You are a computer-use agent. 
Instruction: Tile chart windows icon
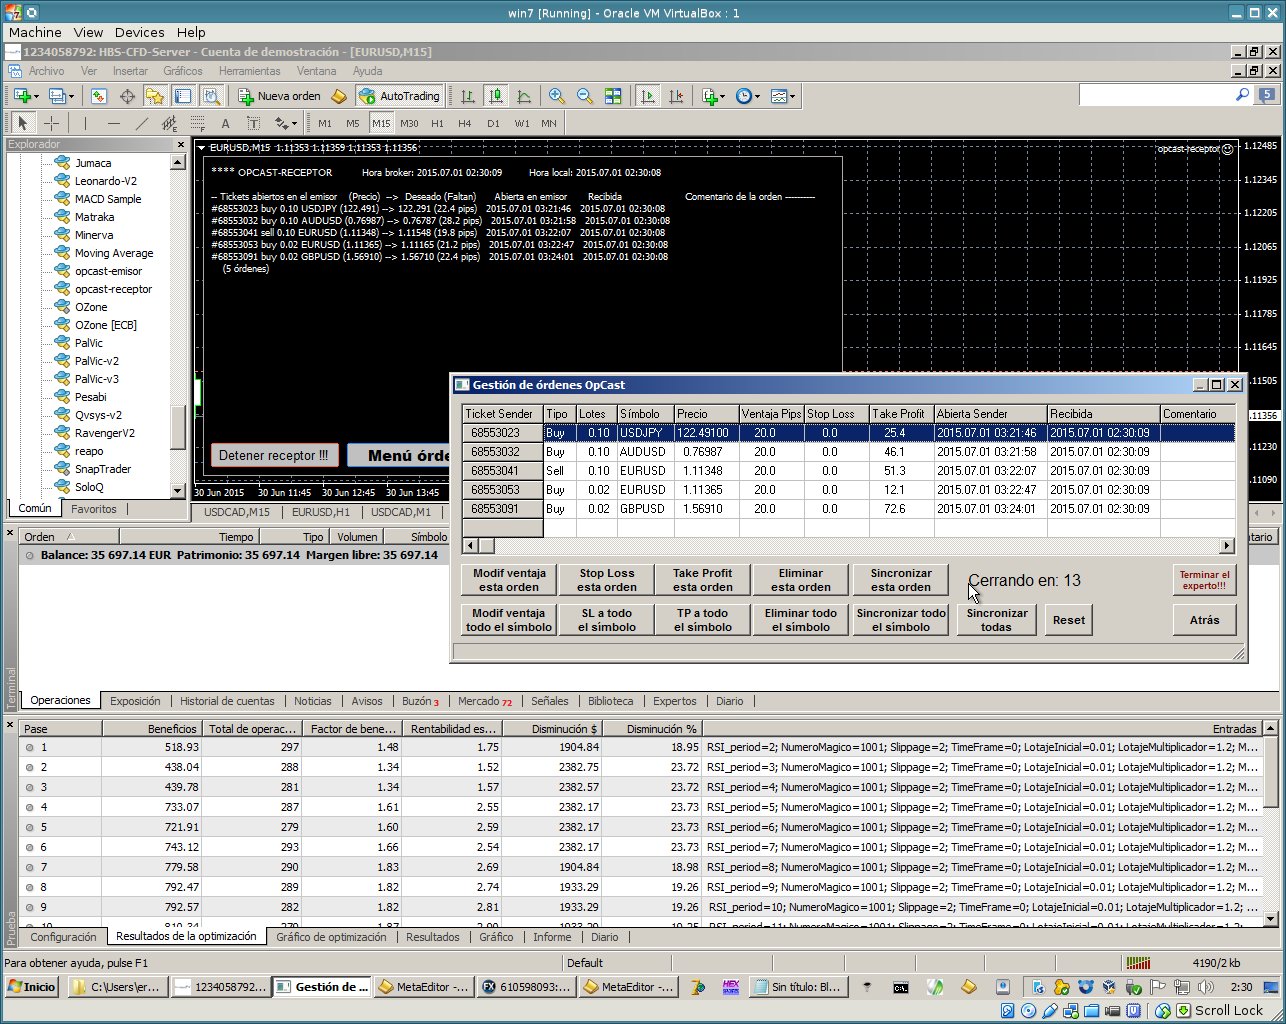tap(613, 96)
